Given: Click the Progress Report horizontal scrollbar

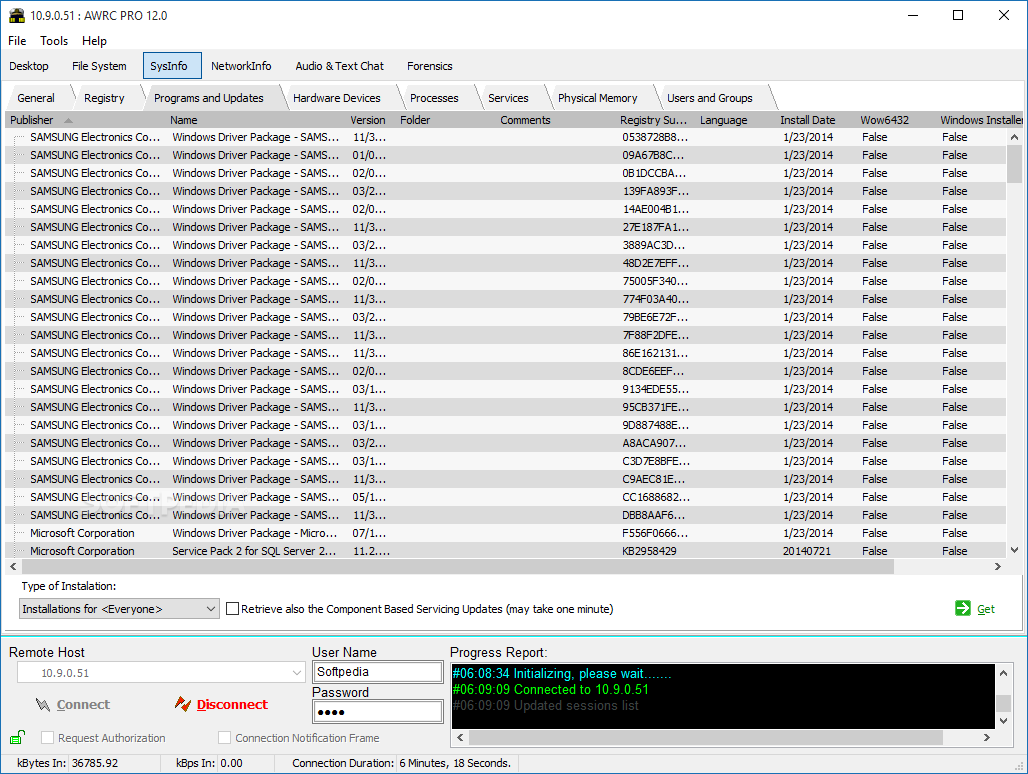Looking at the screenshot, I should 722,737.
